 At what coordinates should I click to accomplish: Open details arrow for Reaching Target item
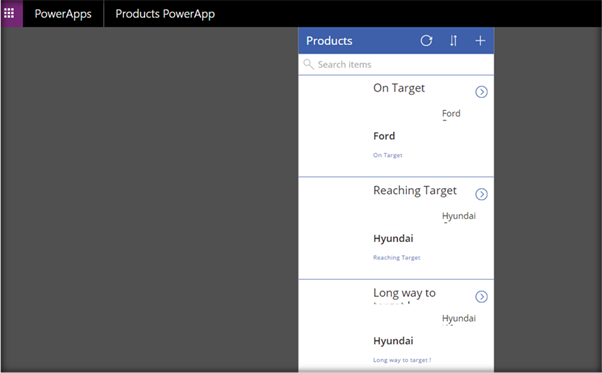pos(481,195)
